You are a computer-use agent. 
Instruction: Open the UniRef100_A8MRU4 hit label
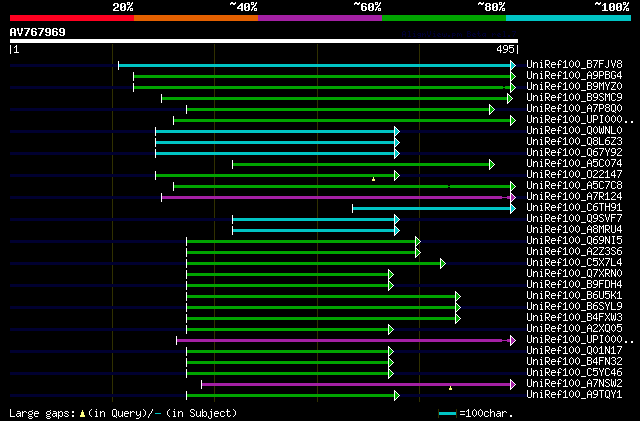click(x=574, y=229)
